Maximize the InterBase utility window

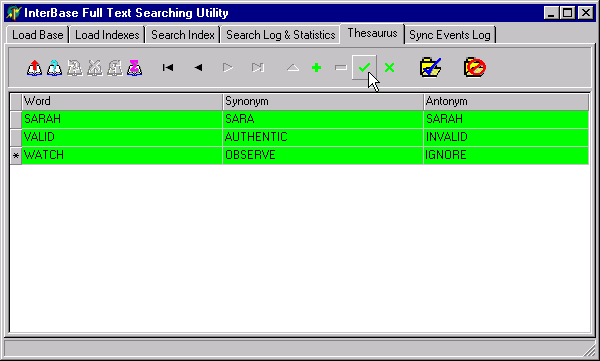point(568,13)
